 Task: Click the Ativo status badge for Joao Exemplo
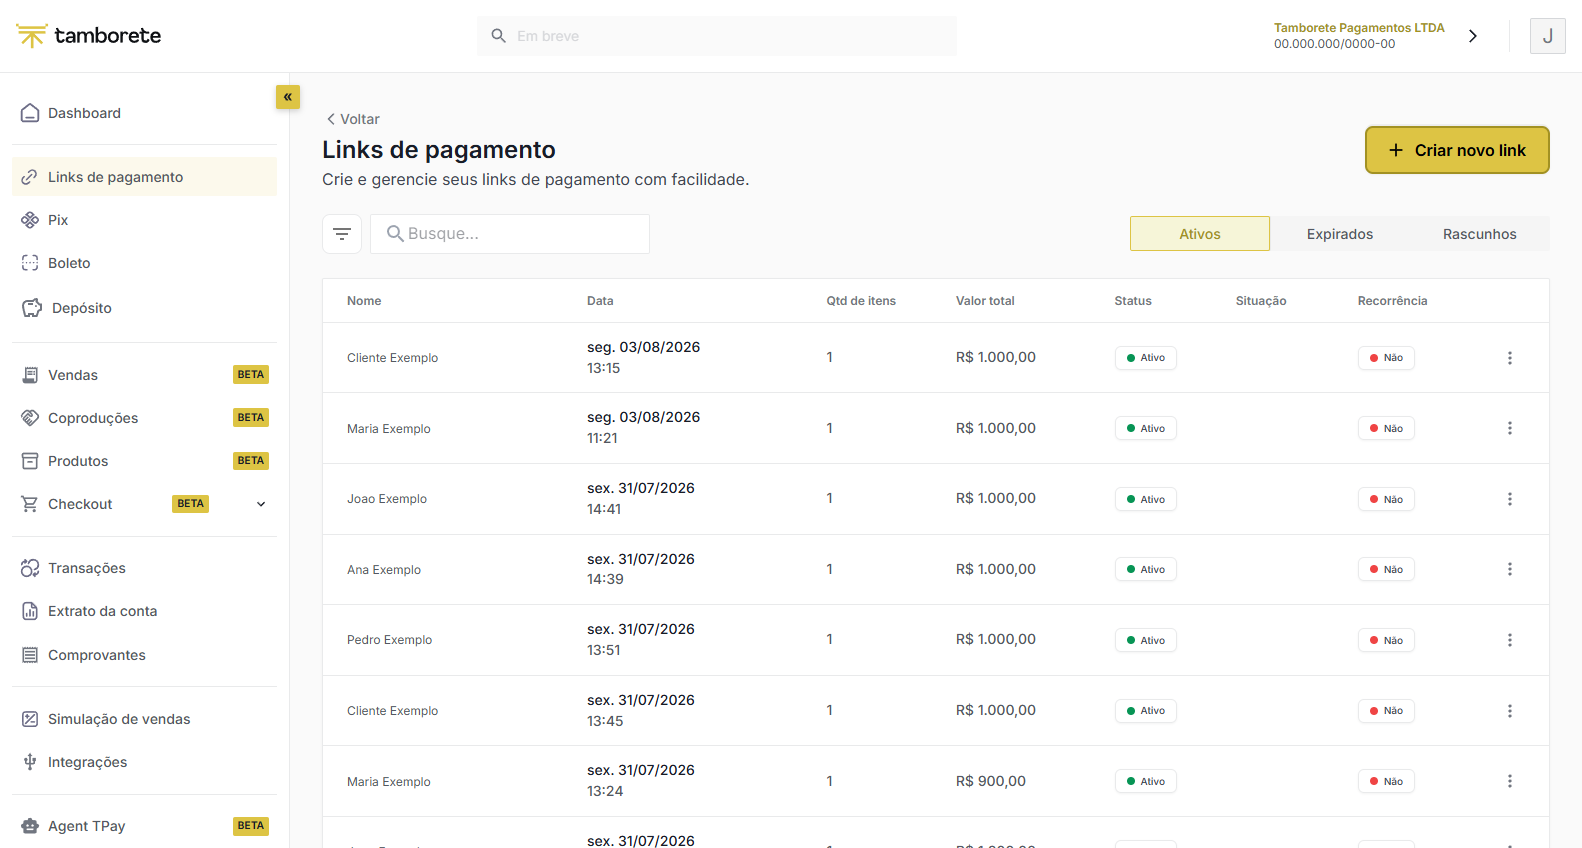pyautogui.click(x=1146, y=499)
